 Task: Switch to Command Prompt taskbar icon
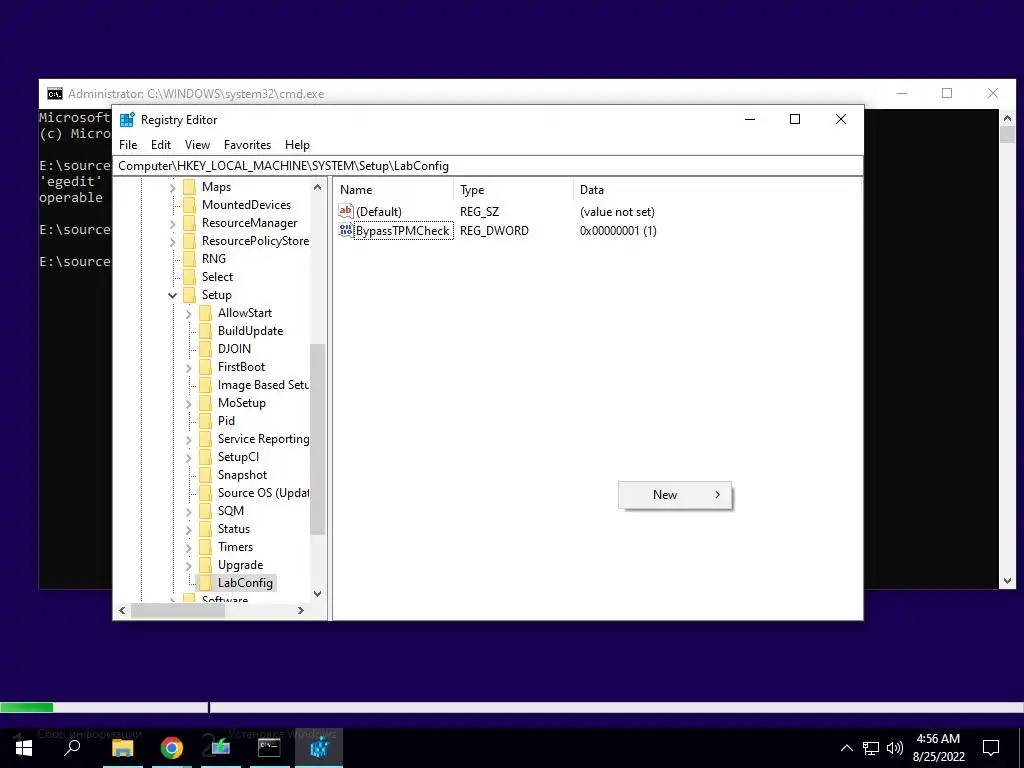[x=269, y=748]
